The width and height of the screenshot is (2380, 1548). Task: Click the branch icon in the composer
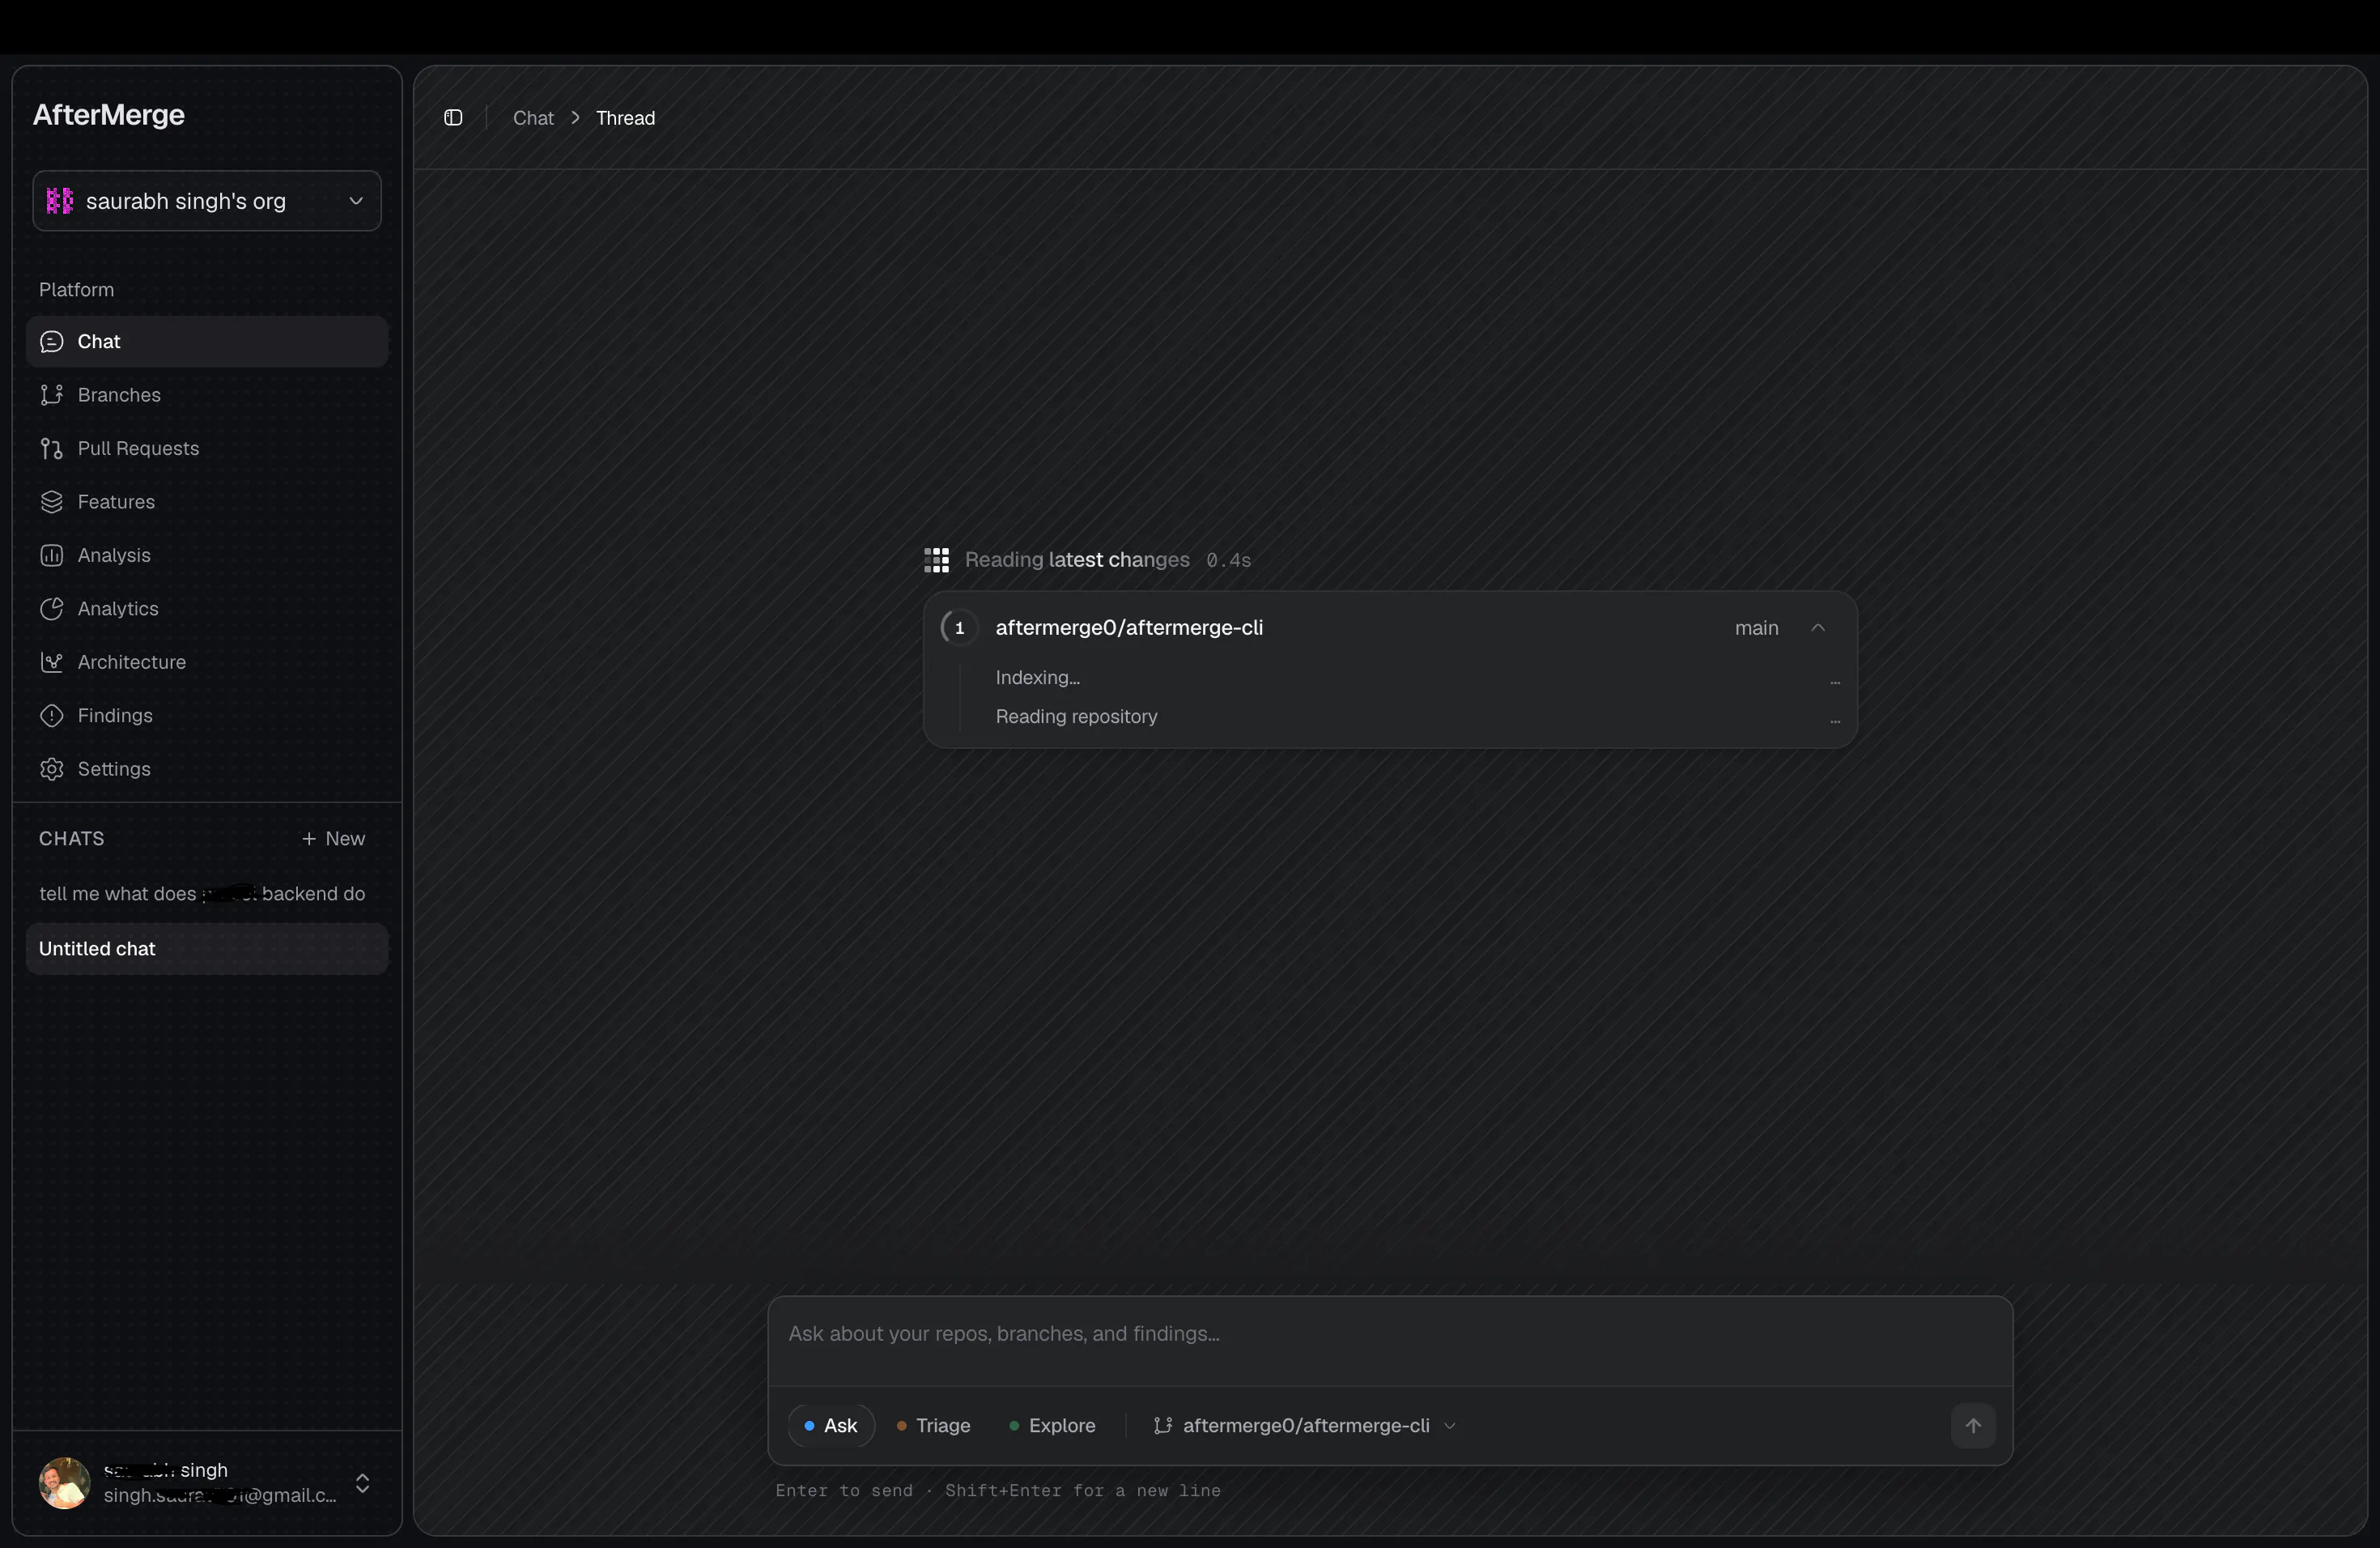click(x=1163, y=1426)
